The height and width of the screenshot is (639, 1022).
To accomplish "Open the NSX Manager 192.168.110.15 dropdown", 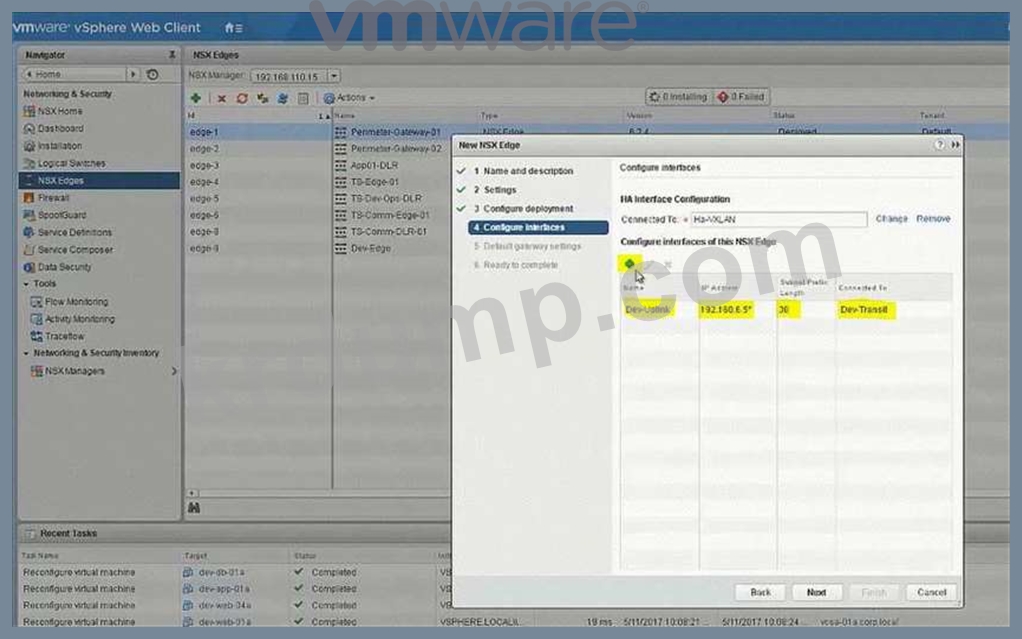I will click(x=334, y=76).
